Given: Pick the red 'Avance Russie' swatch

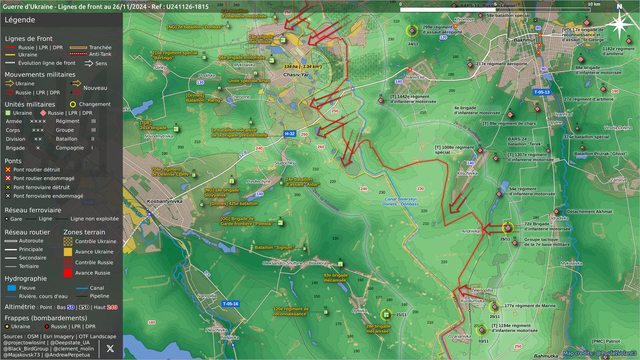Looking at the screenshot, I should click(68, 273).
